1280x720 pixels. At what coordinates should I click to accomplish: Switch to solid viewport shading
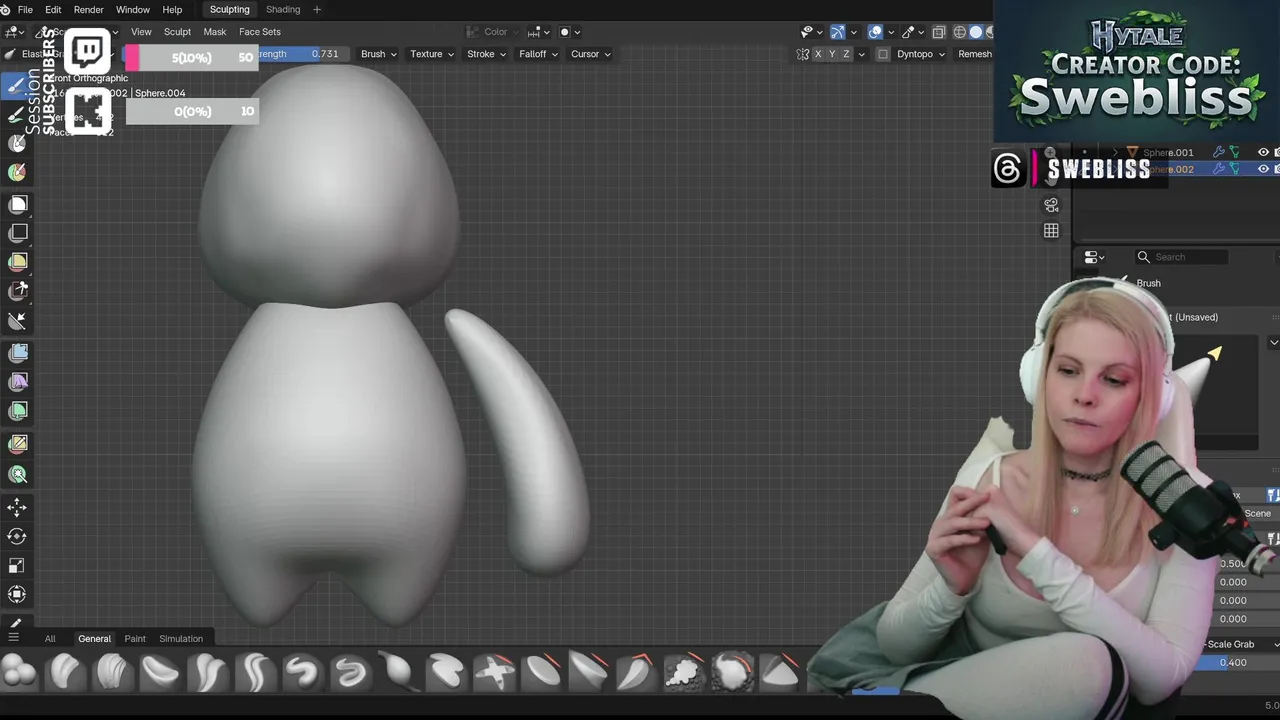coord(976,32)
